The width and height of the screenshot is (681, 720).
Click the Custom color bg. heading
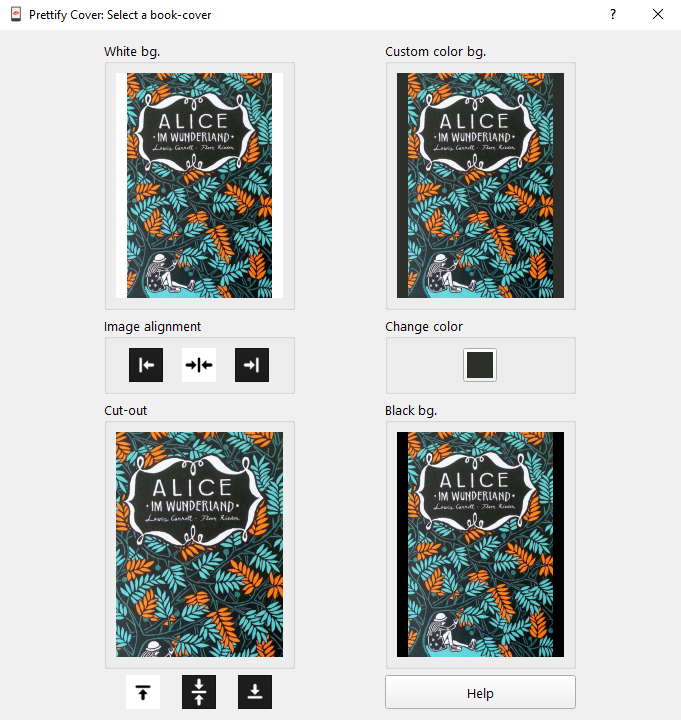pos(435,52)
